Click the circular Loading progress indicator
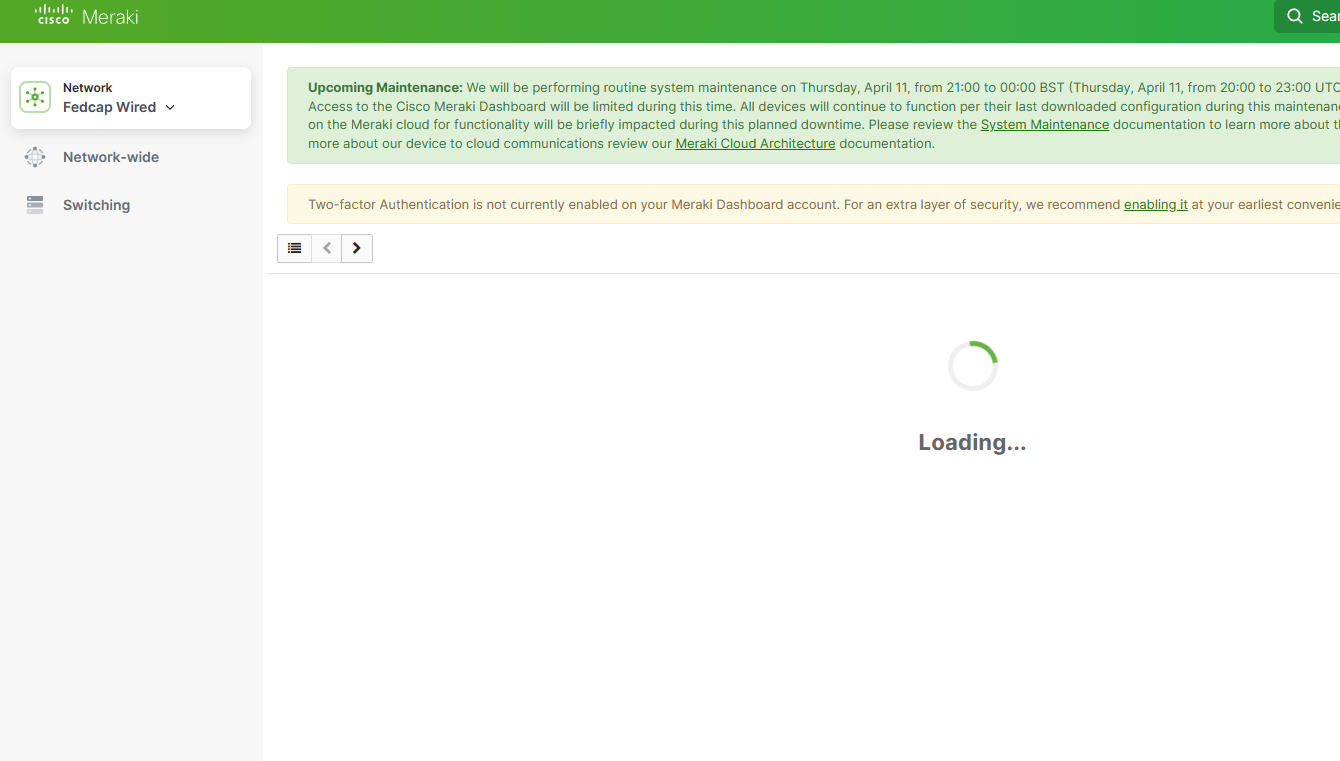The width and height of the screenshot is (1340, 761). [972, 365]
